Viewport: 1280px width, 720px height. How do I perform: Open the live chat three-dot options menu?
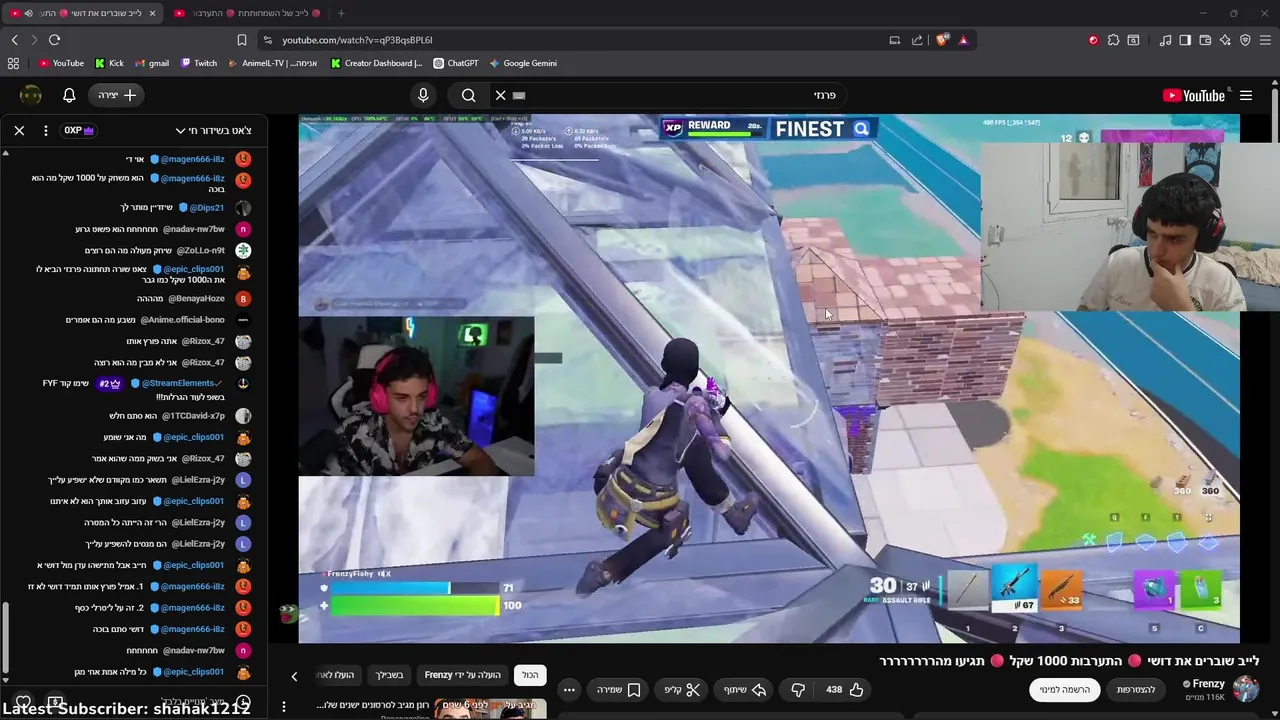tap(45, 130)
